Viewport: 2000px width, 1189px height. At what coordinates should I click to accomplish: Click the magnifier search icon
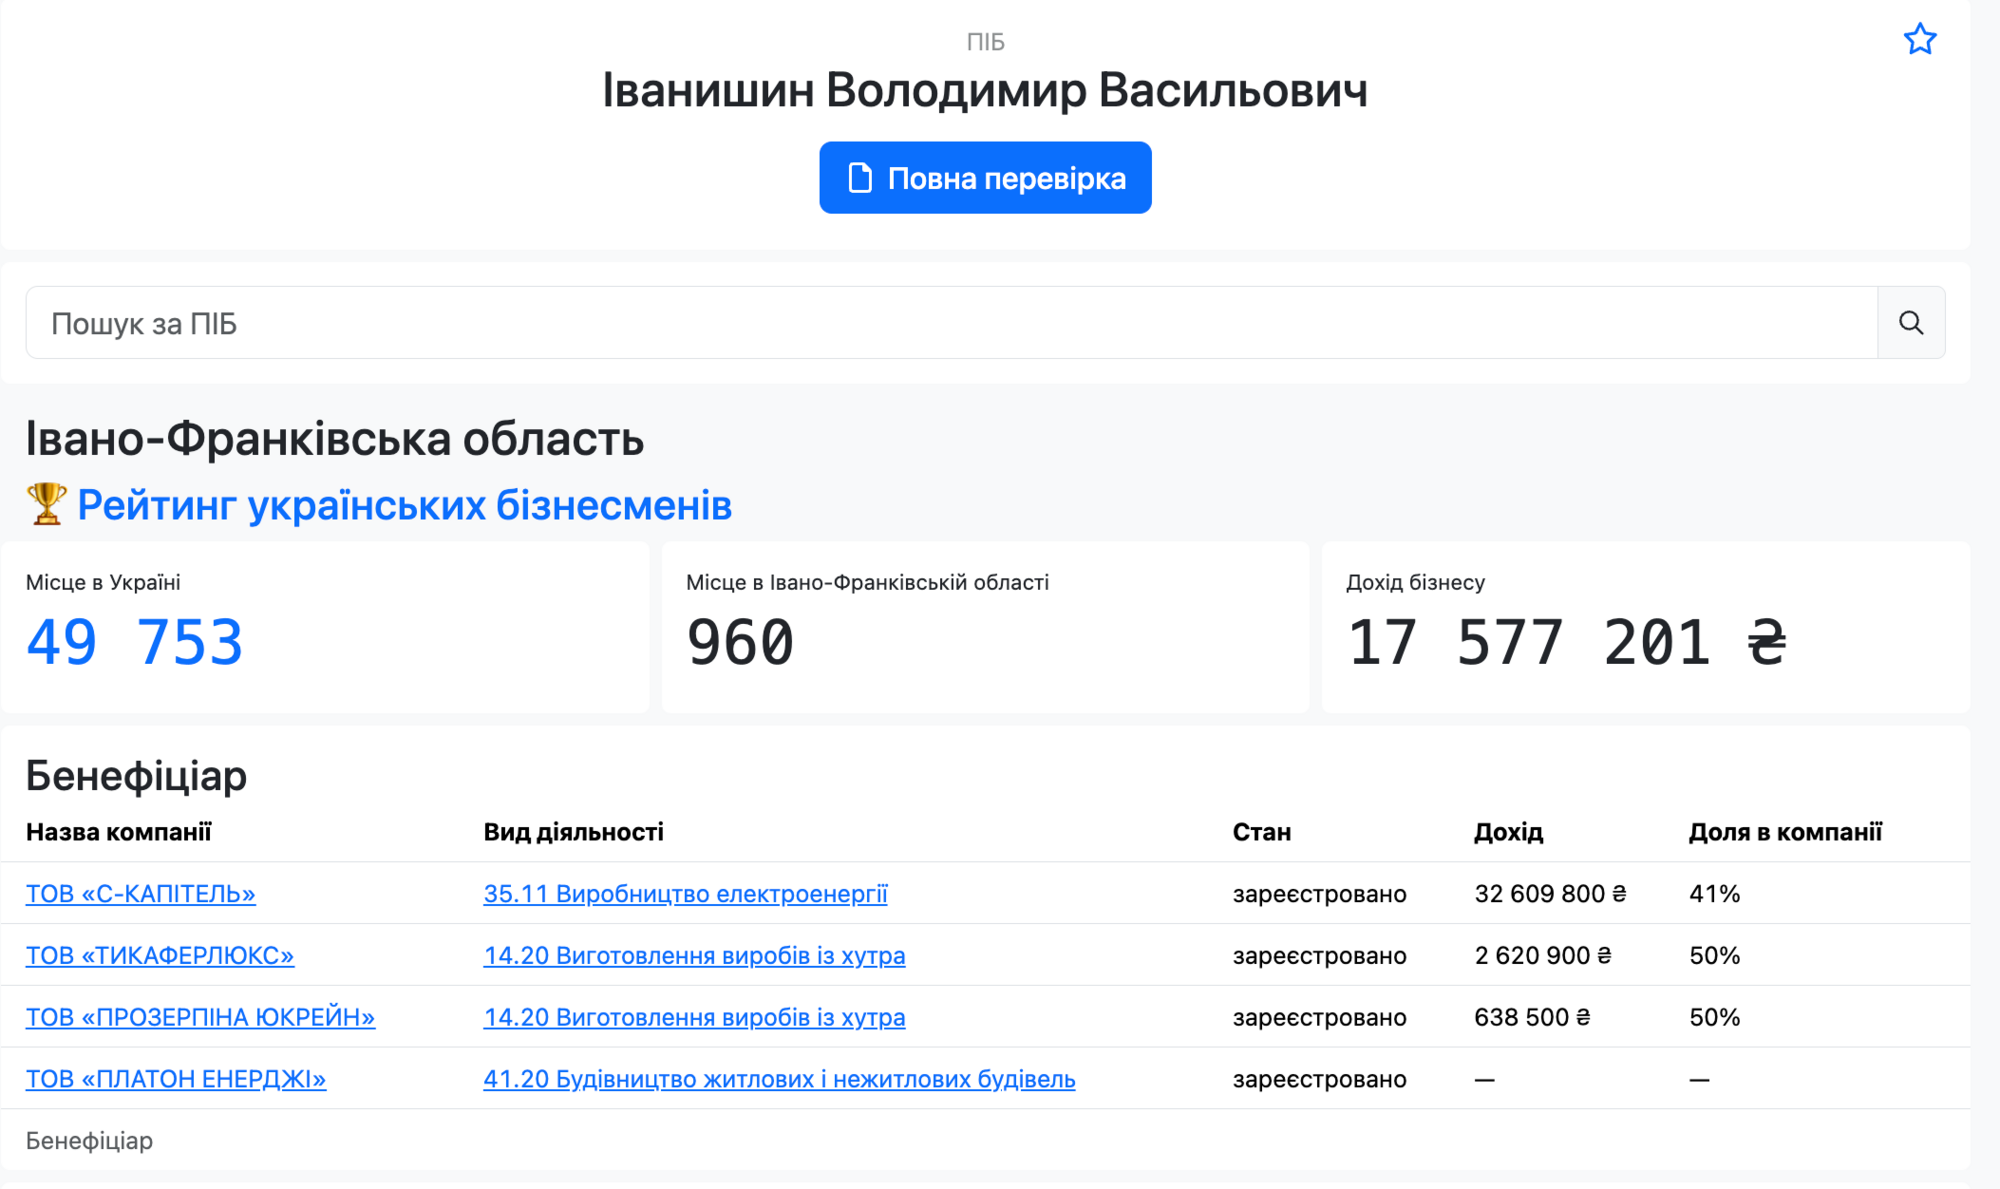point(1911,322)
